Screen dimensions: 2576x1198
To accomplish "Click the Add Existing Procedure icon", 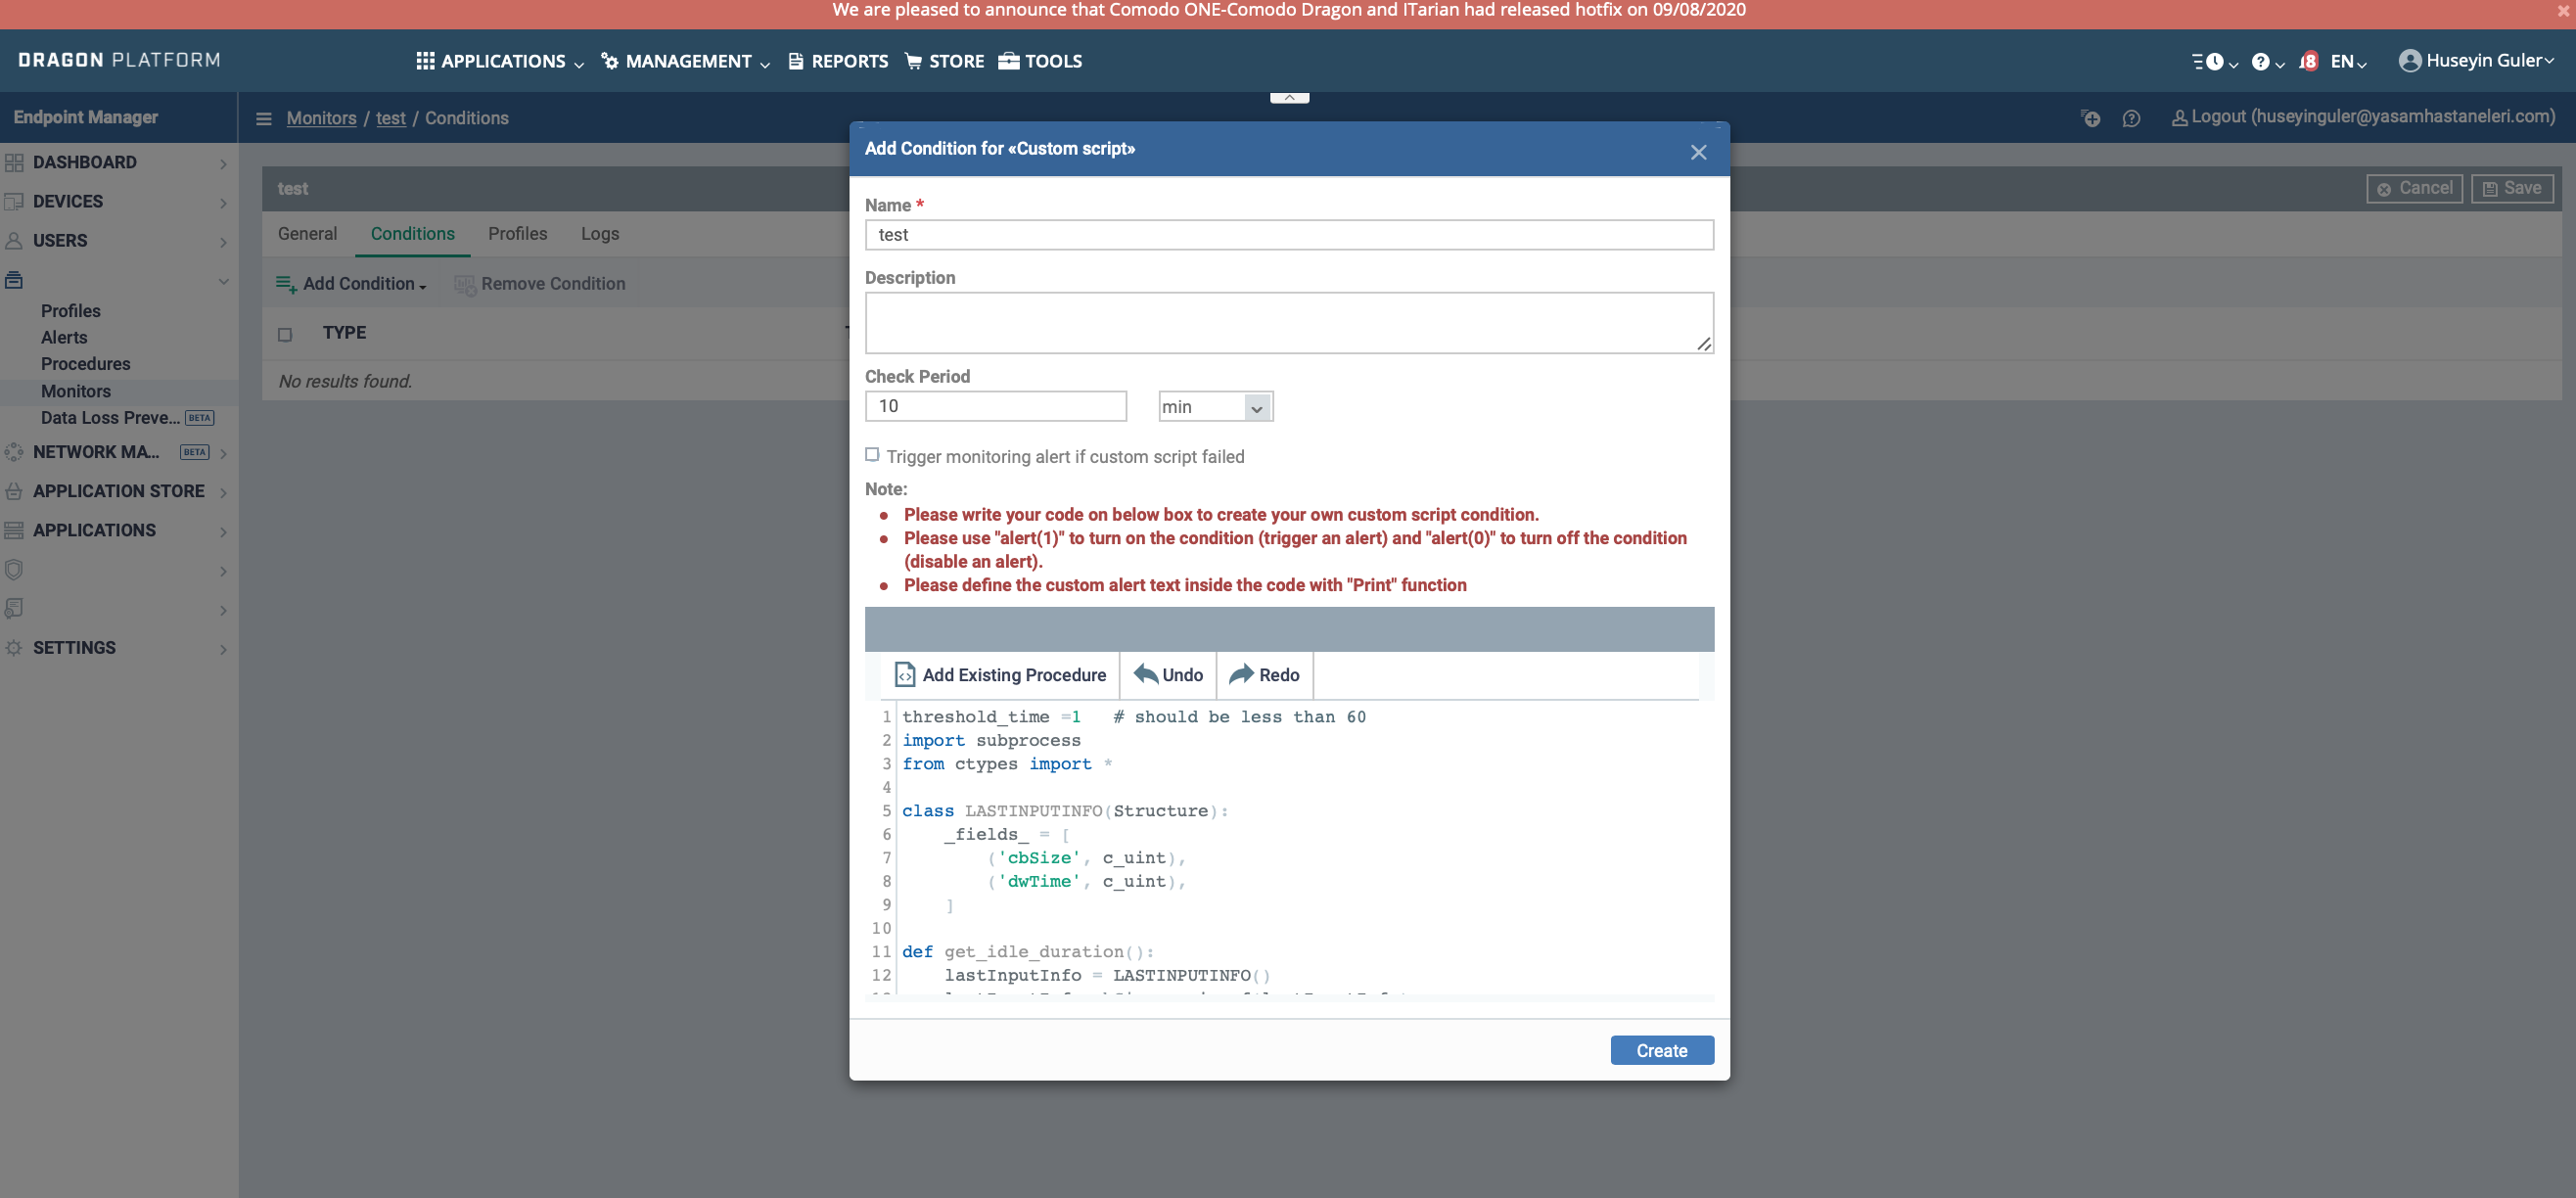I will pos(904,674).
